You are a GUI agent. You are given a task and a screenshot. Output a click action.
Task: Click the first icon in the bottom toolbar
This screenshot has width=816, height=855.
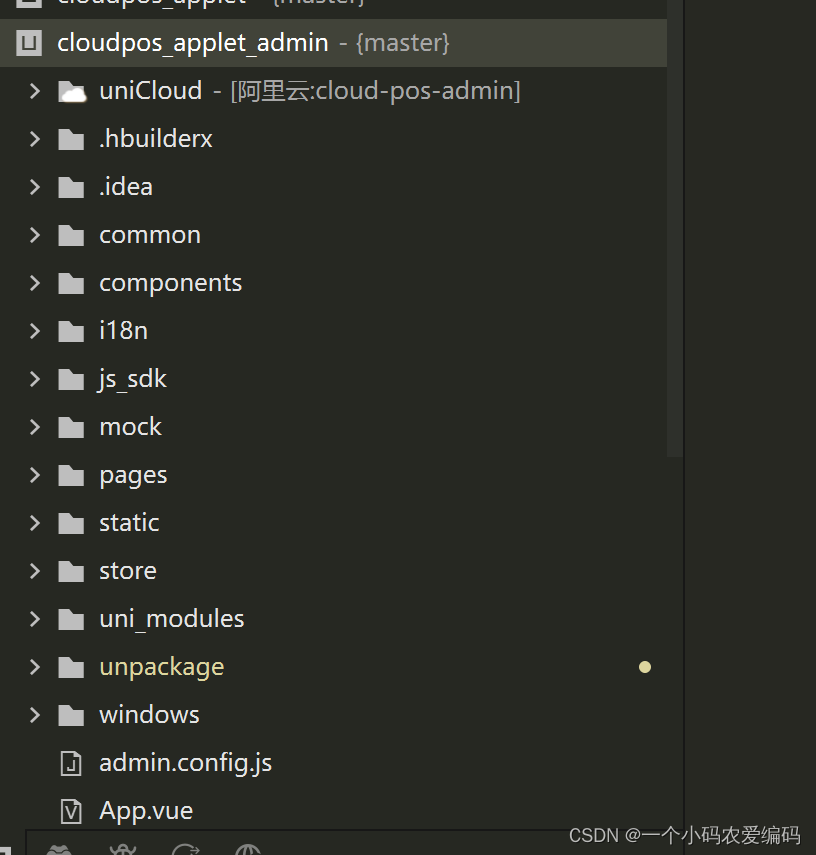pyautogui.click(x=60, y=850)
